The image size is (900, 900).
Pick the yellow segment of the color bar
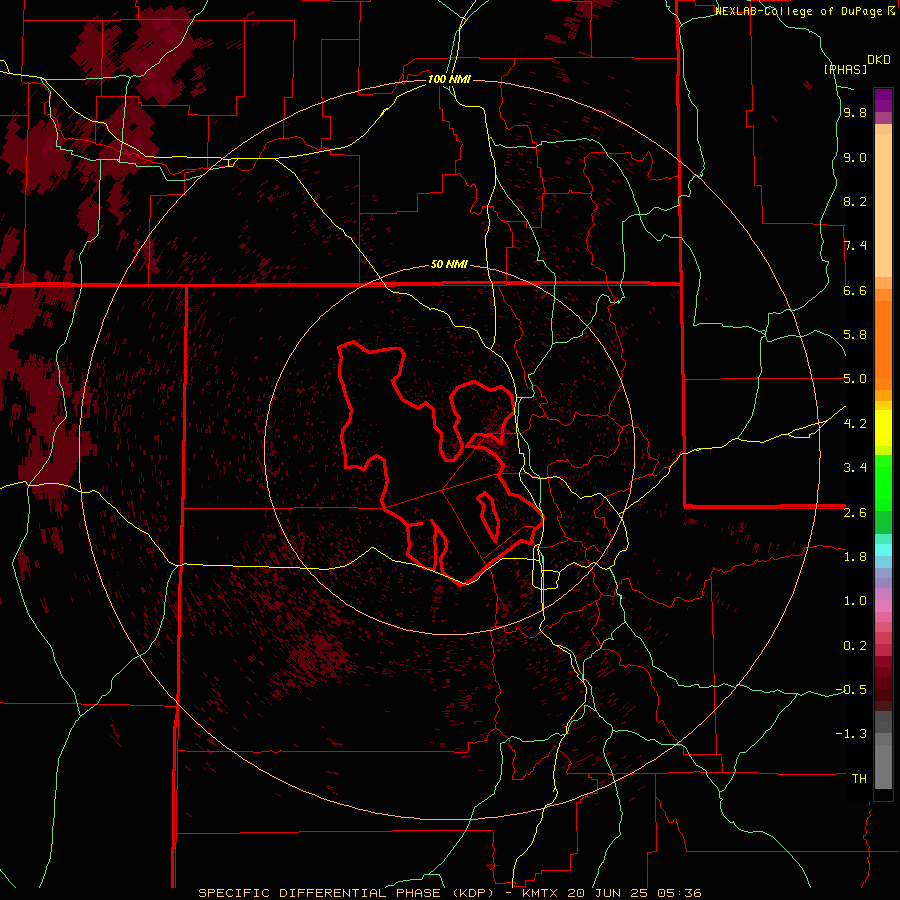coord(883,428)
